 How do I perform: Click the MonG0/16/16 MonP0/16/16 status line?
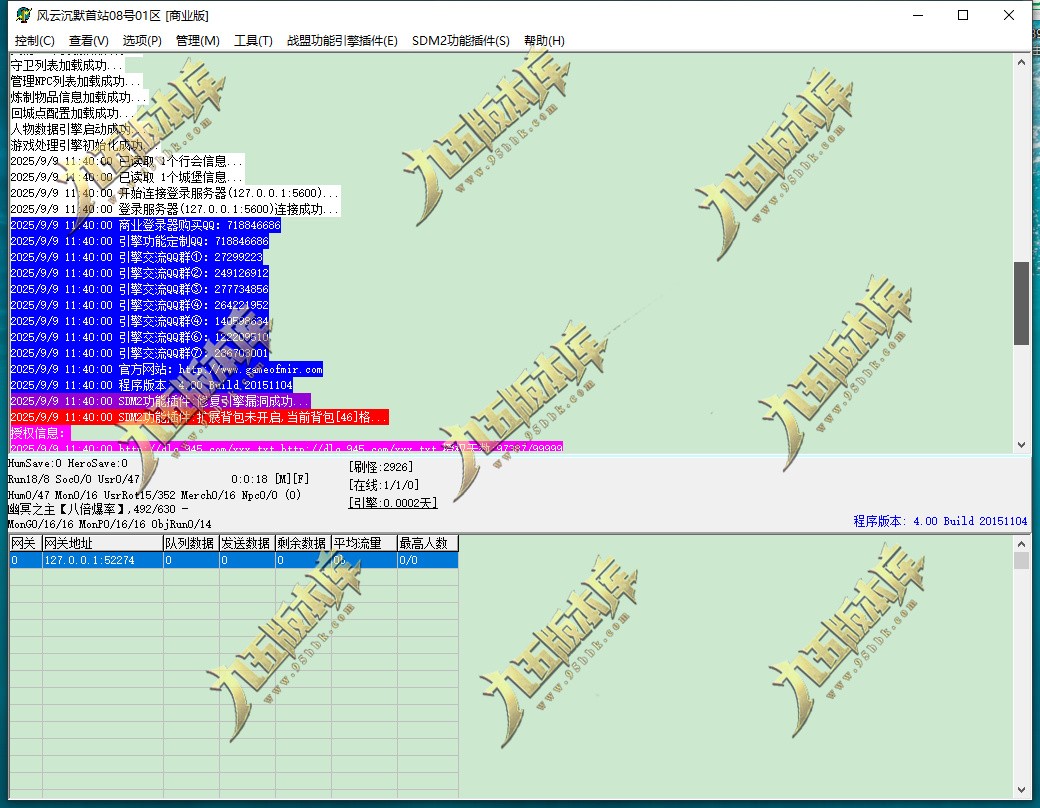click(109, 524)
